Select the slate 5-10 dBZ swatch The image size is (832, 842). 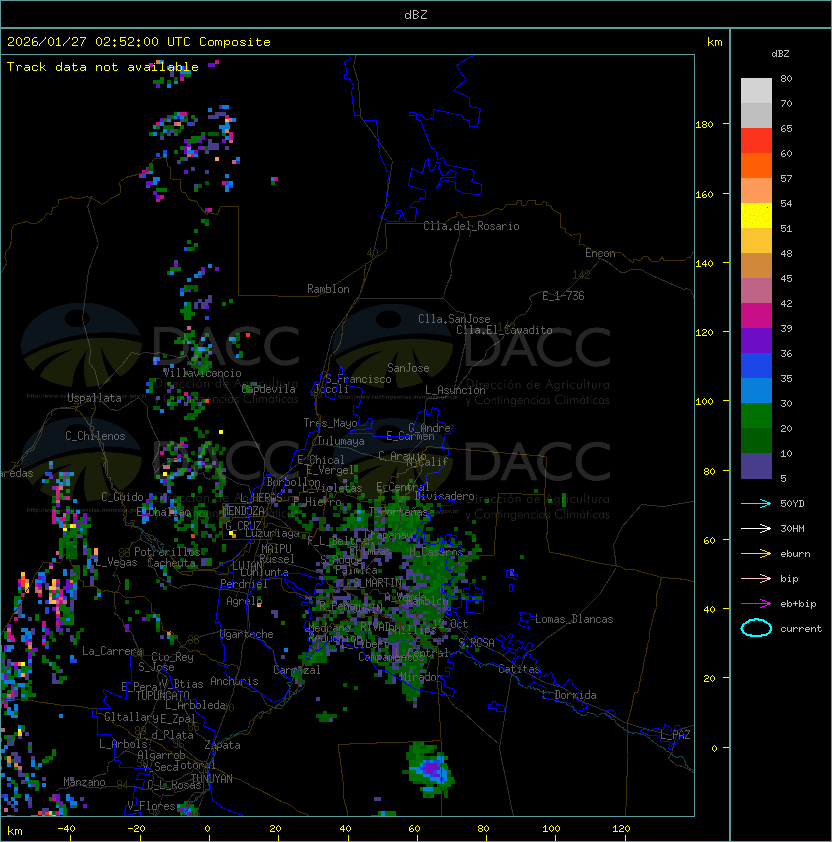pos(756,466)
